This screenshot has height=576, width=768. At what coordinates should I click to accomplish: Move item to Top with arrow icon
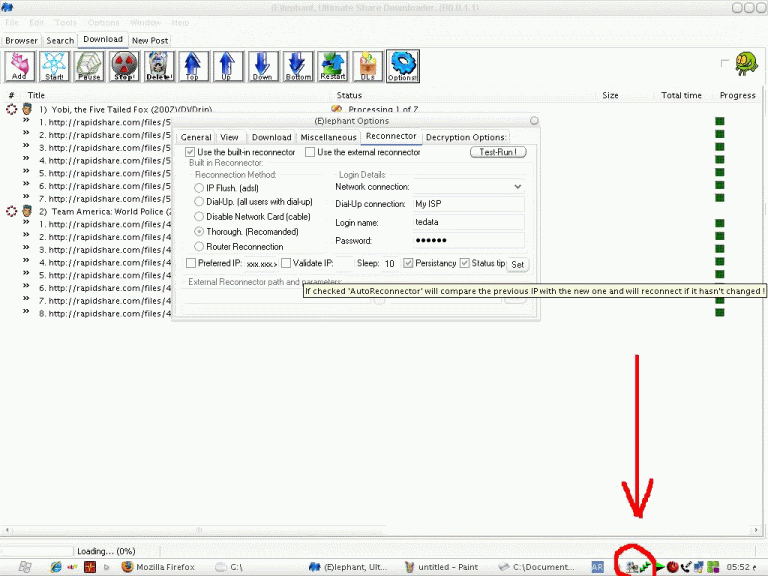(x=193, y=66)
